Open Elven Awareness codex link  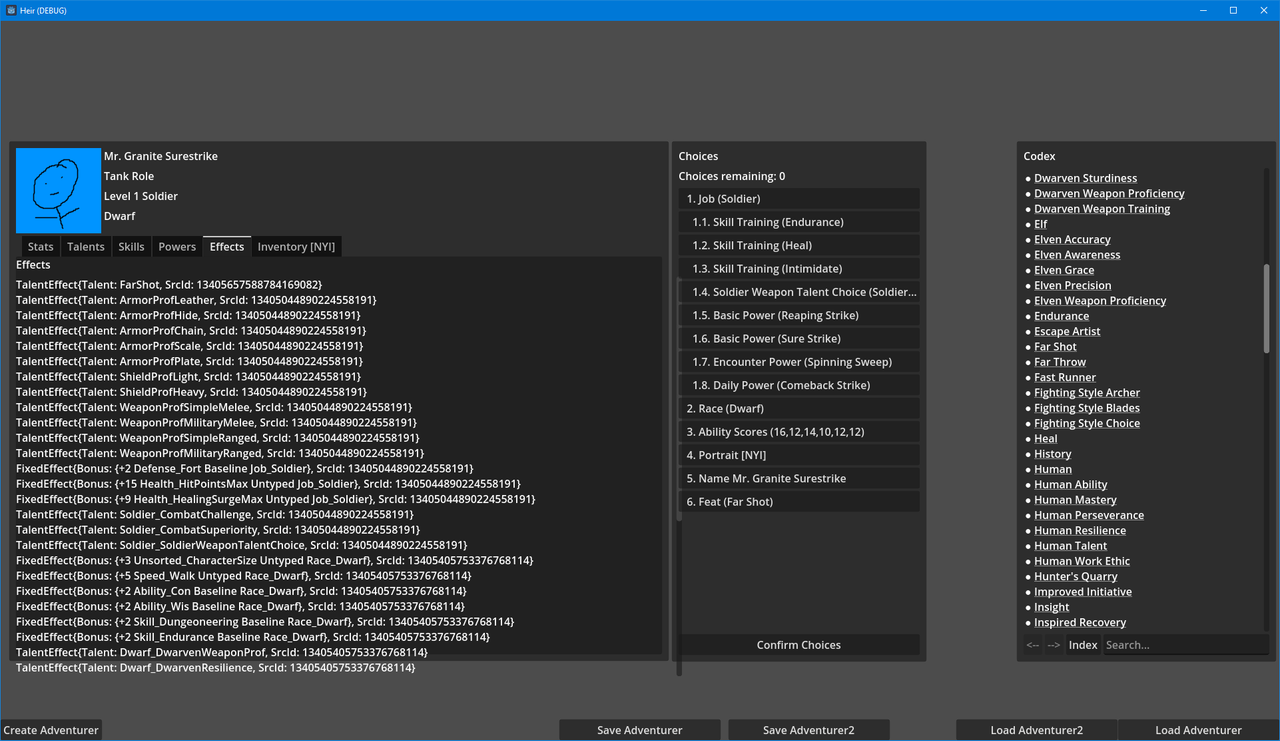[1077, 255]
